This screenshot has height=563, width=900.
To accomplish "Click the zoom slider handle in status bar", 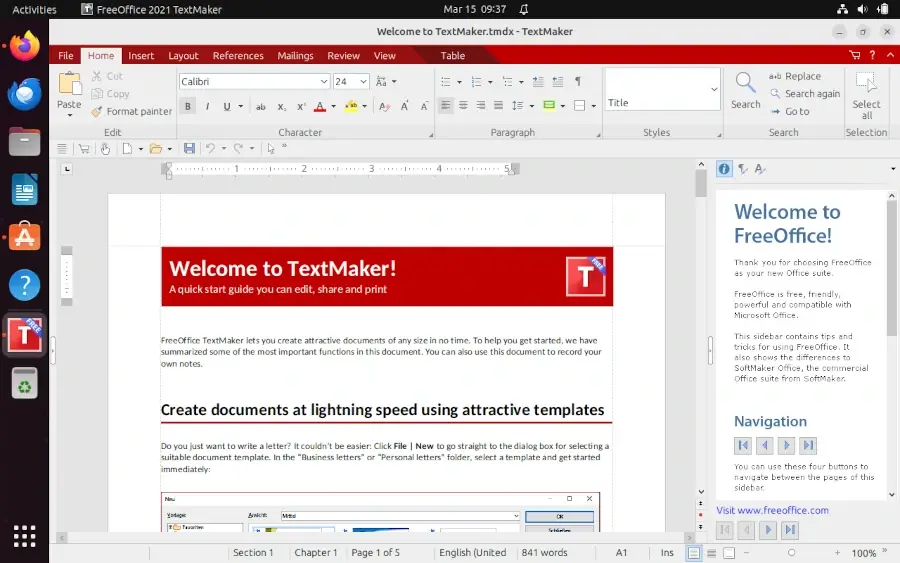I will point(791,552).
